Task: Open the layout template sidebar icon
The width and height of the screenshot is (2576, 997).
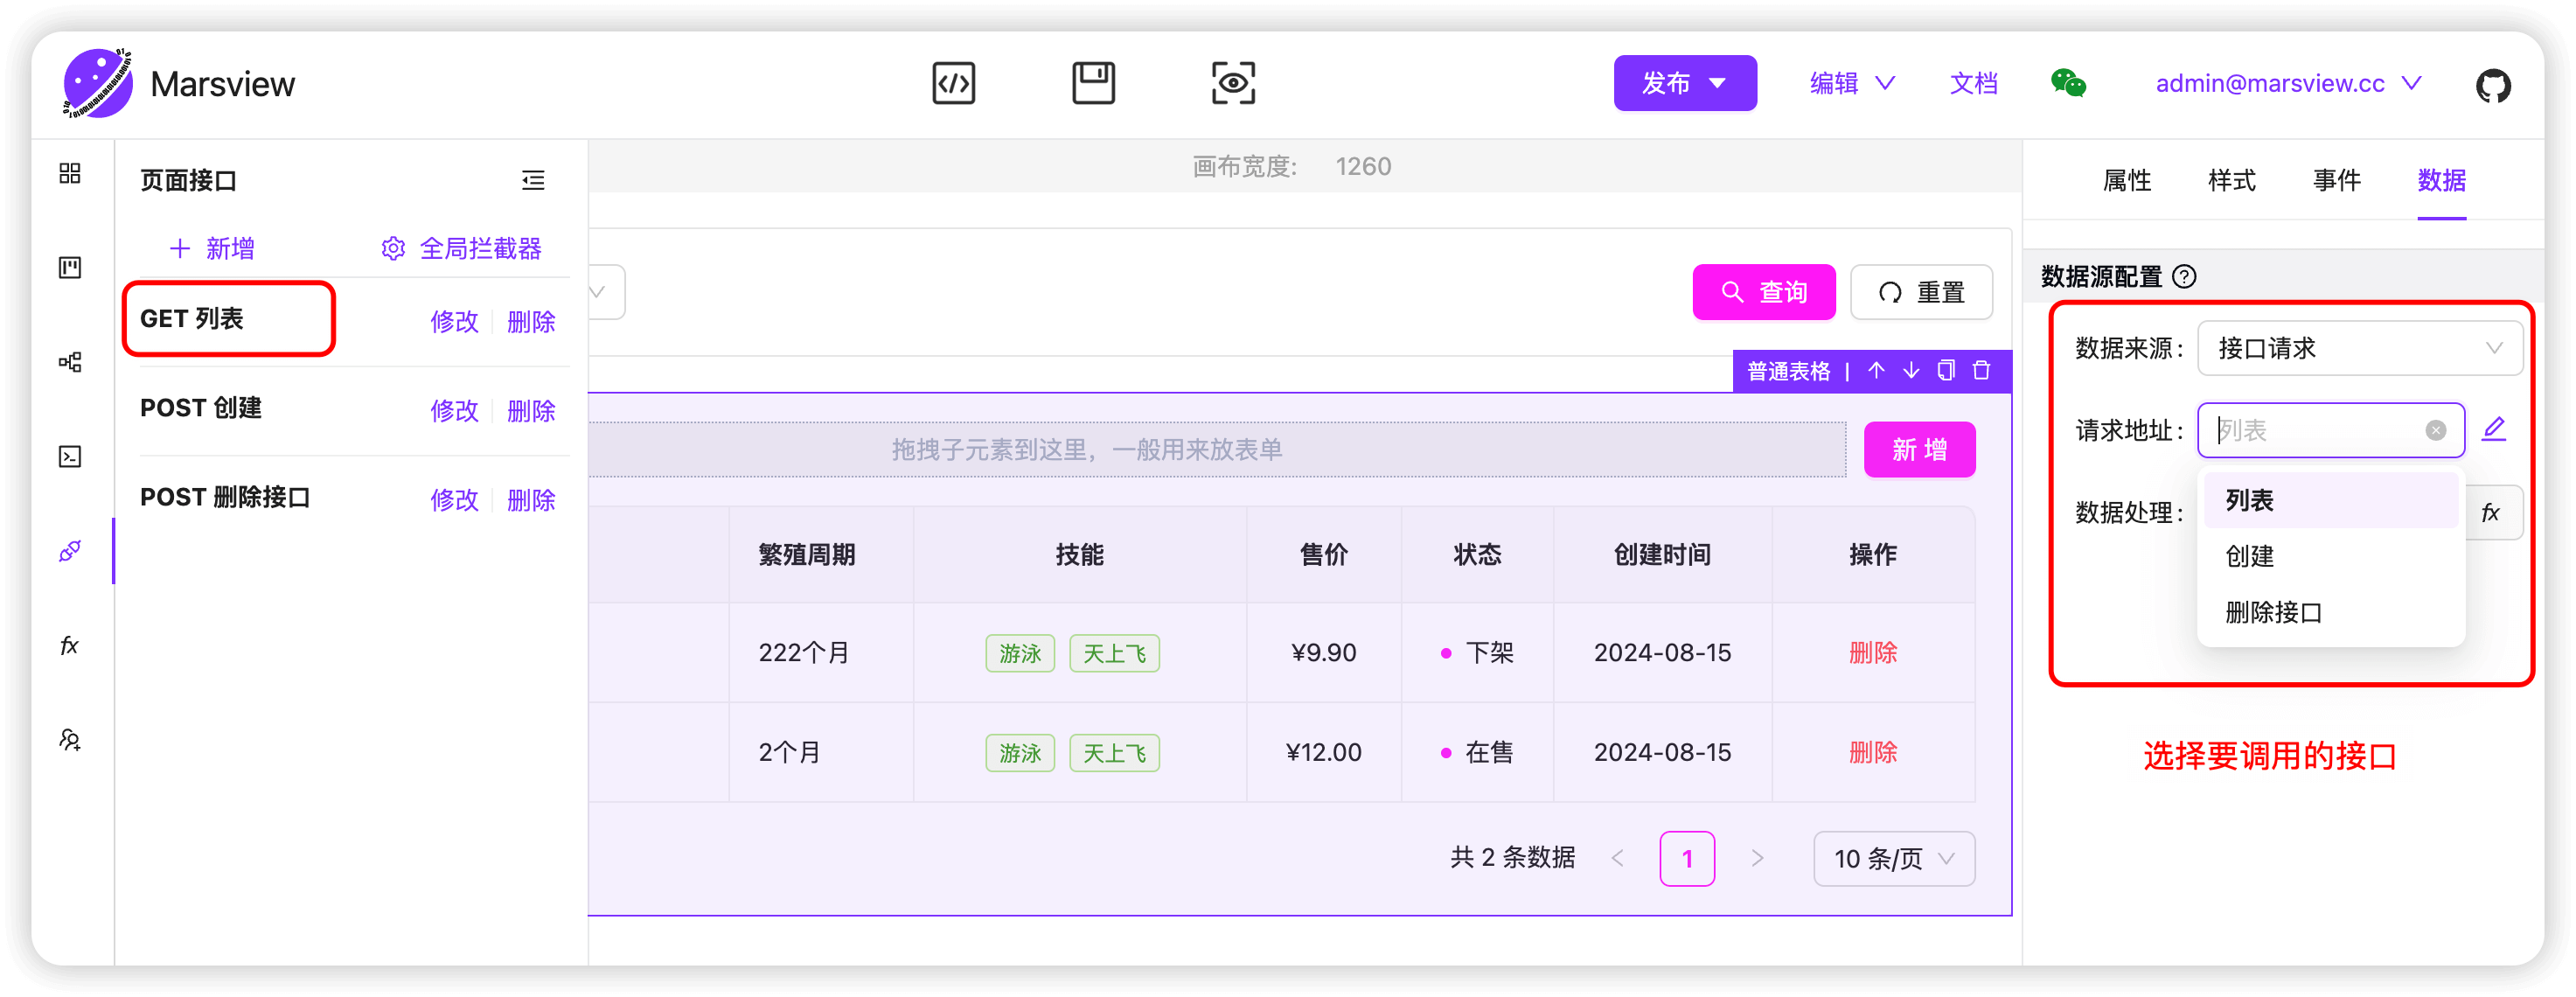Action: point(70,267)
